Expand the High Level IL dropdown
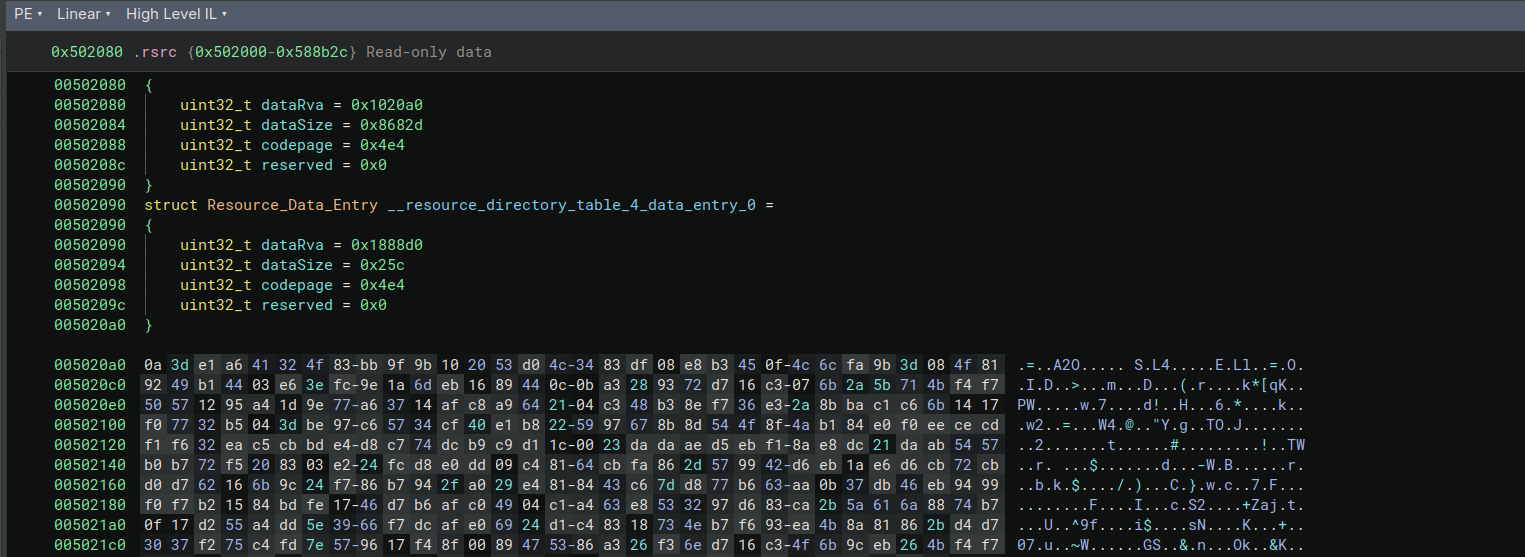1525x557 pixels. (x=176, y=14)
